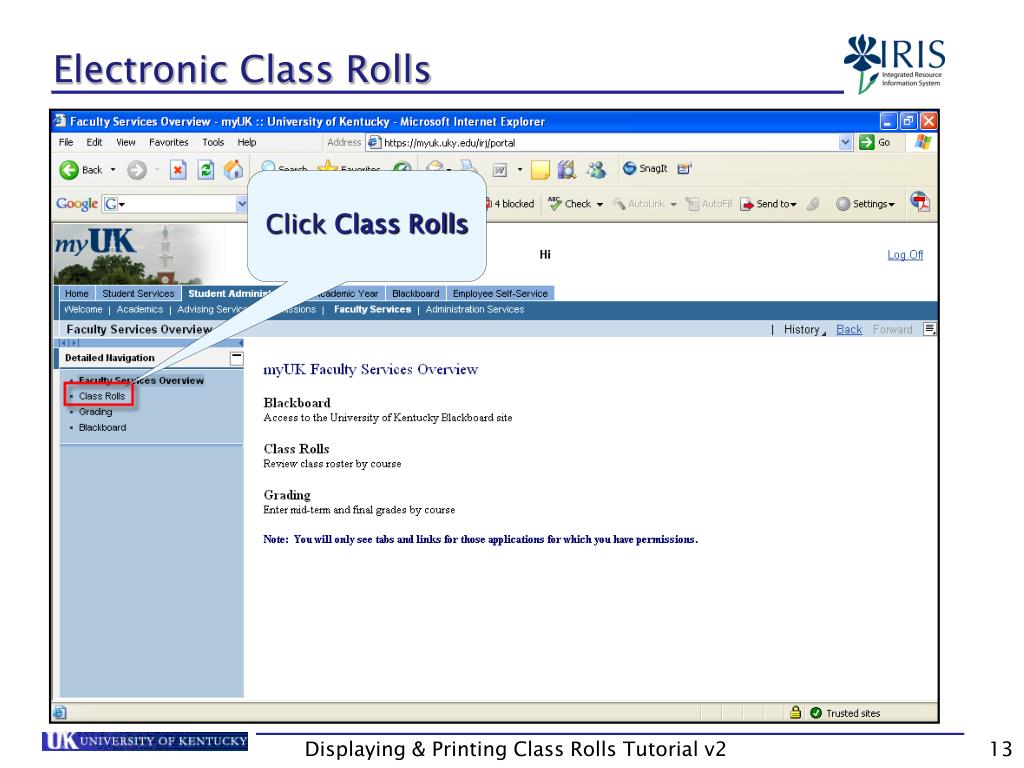Switch to the Blackboard top tab
1024x768 pixels.
[x=415, y=294]
